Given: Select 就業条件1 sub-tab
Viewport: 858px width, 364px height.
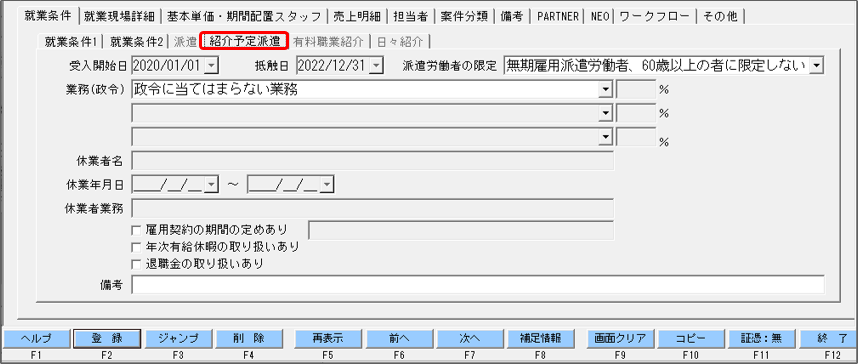Looking at the screenshot, I should [x=71, y=41].
